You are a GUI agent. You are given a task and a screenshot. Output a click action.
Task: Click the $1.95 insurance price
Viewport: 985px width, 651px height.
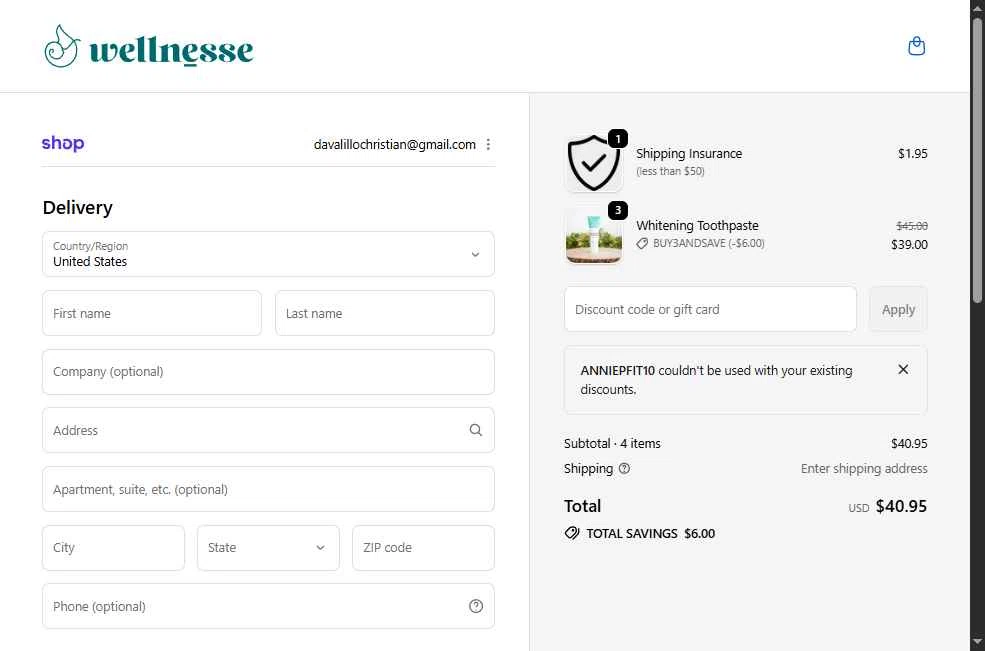912,153
